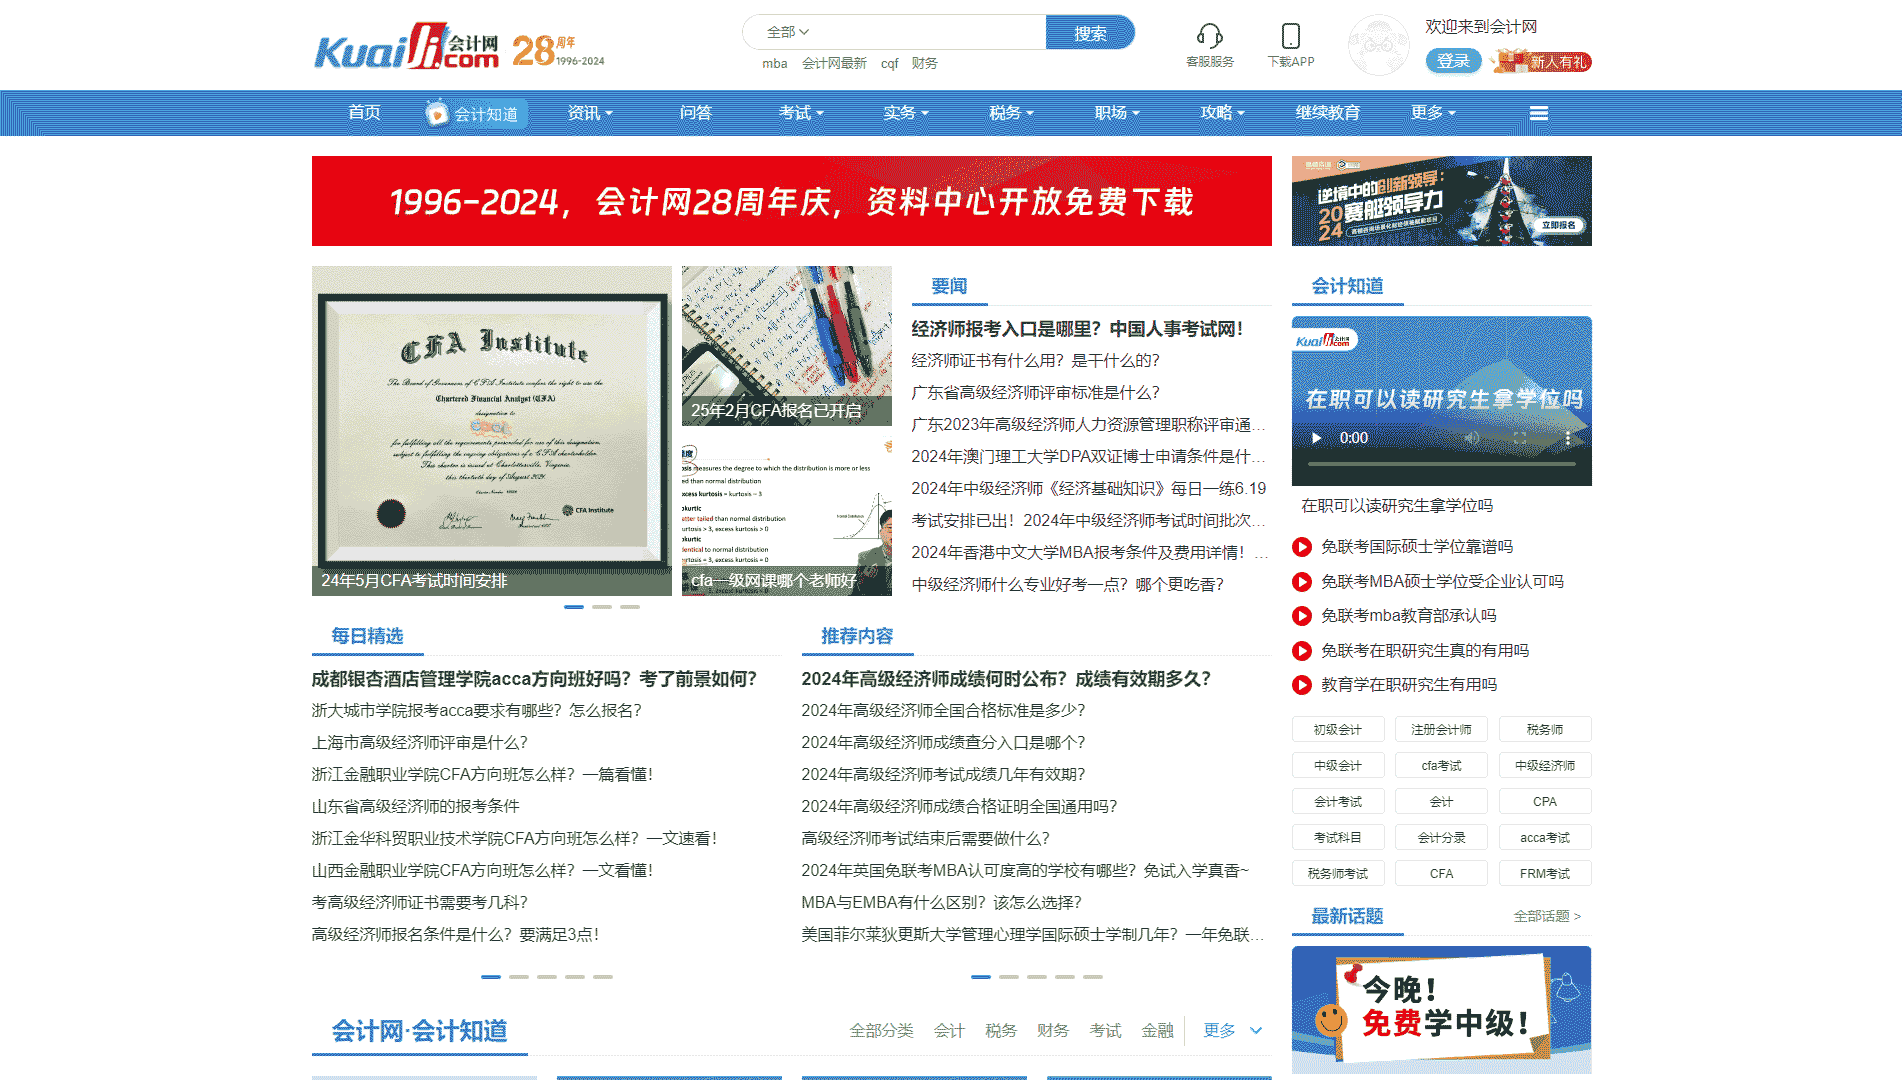Open 上海市高级经济师评审是什么? article

[420, 743]
